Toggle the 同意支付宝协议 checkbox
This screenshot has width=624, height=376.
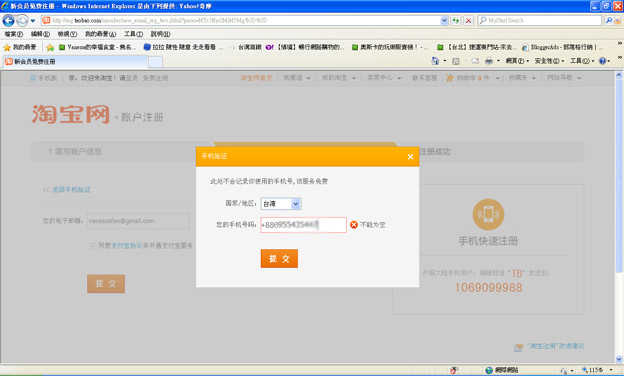click(93, 246)
